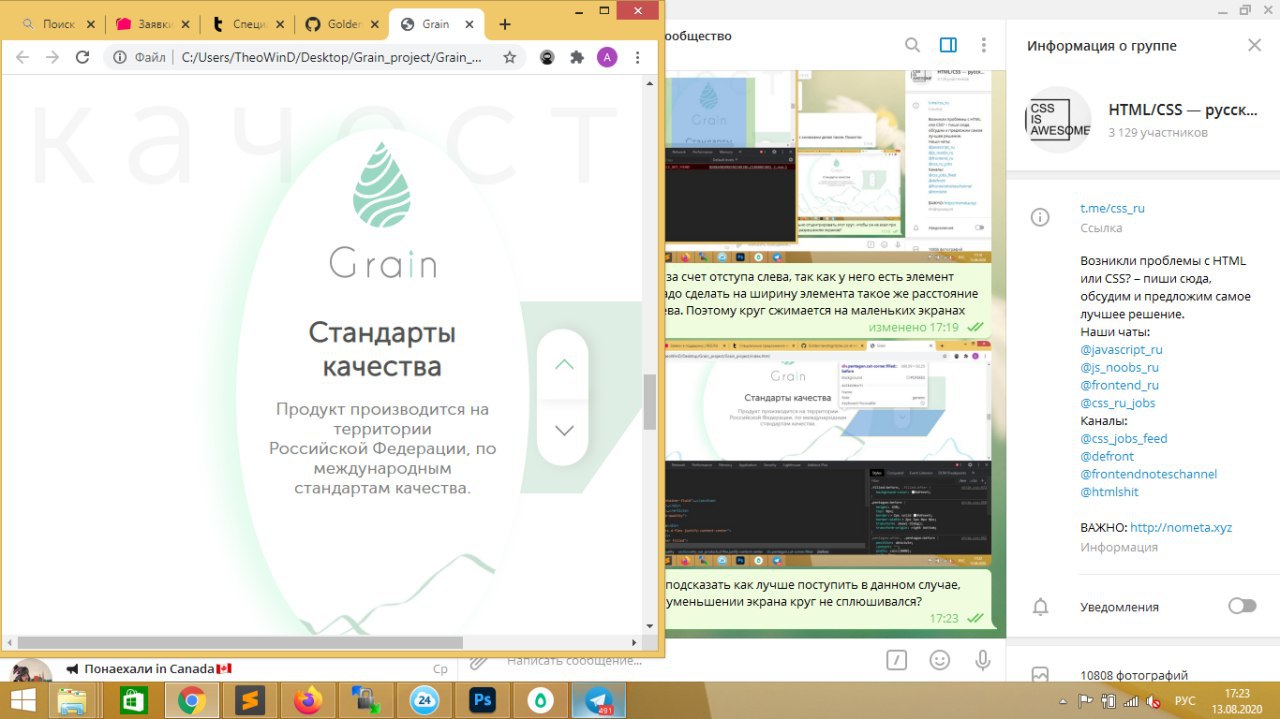Switch to the Специ browser tab

point(245,24)
